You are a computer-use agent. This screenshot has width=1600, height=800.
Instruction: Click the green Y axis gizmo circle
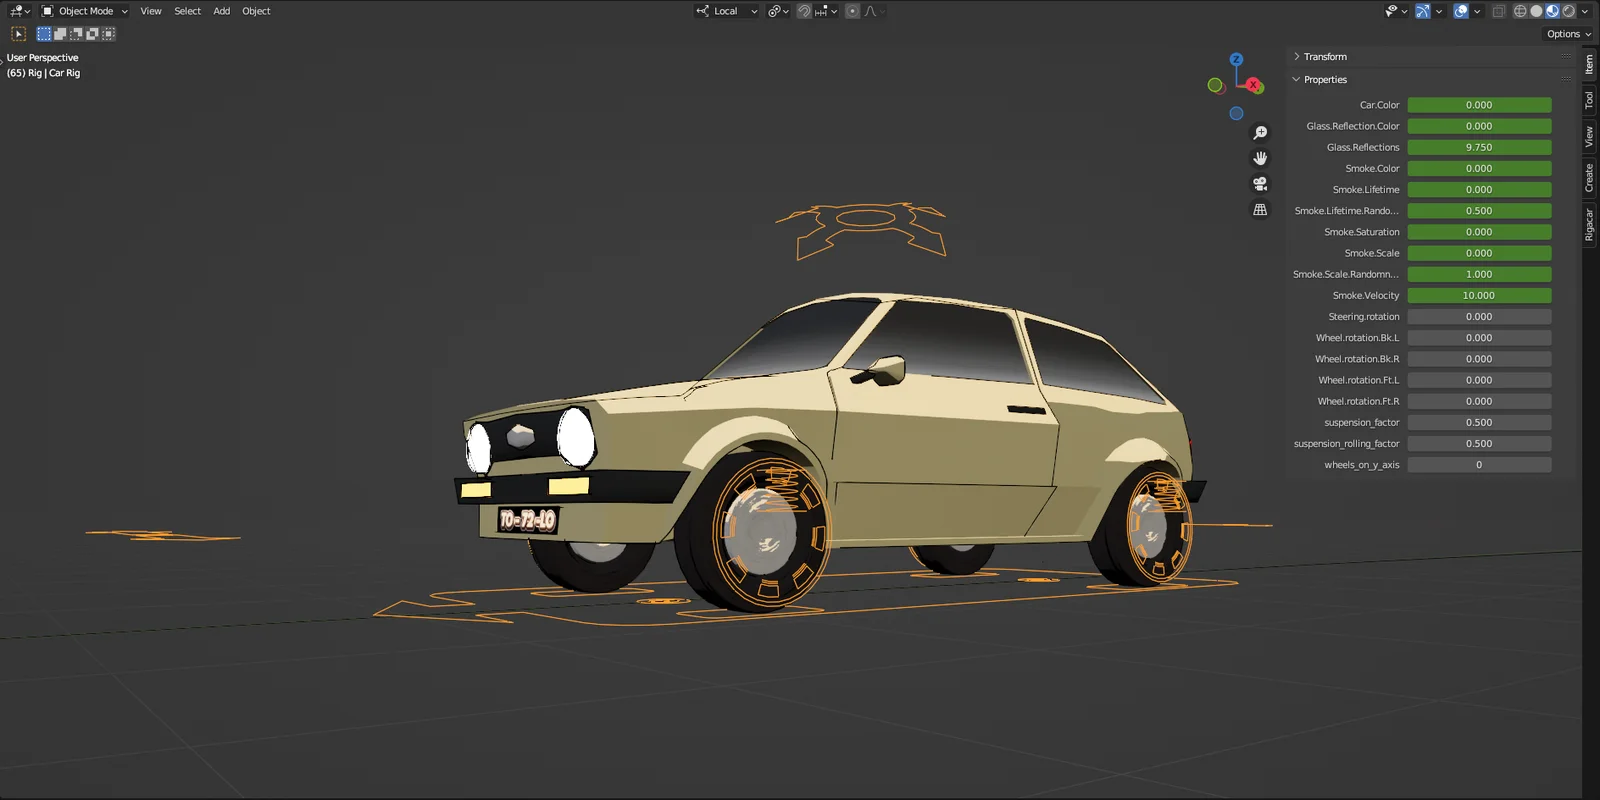(1215, 85)
